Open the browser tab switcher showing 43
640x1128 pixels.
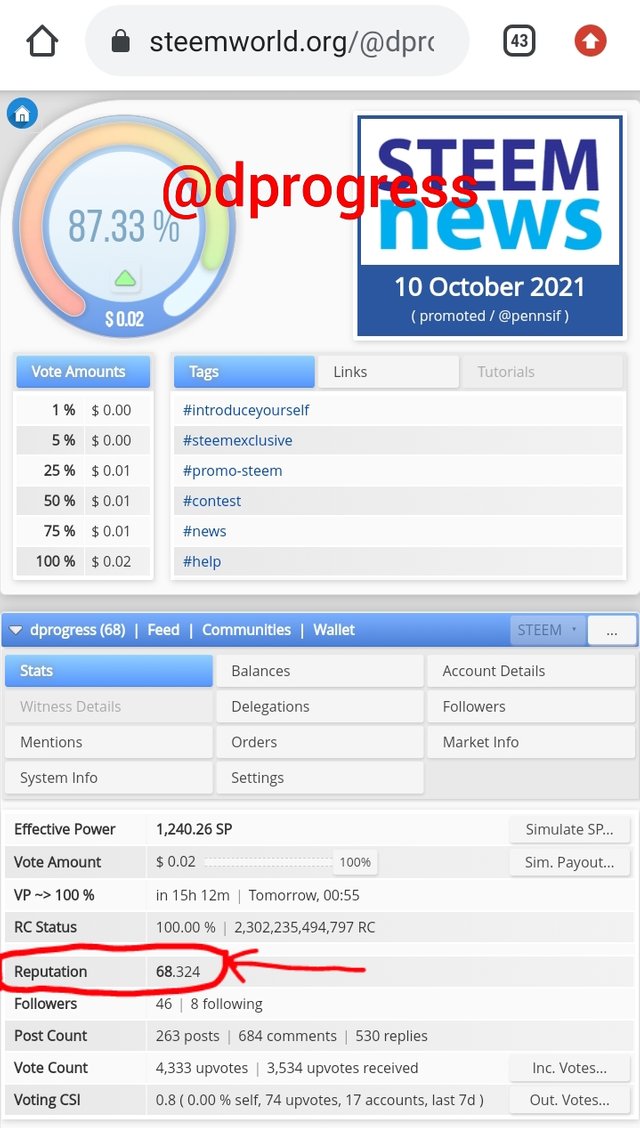point(518,41)
